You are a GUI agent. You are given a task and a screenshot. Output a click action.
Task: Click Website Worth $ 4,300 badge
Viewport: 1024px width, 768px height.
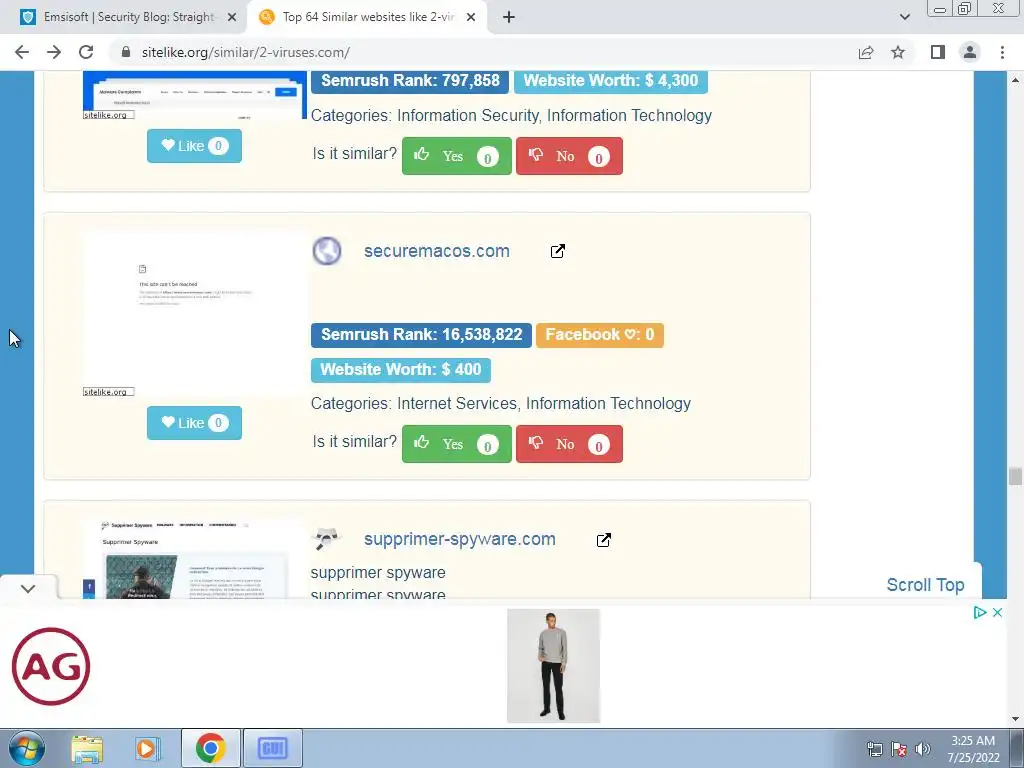point(611,81)
